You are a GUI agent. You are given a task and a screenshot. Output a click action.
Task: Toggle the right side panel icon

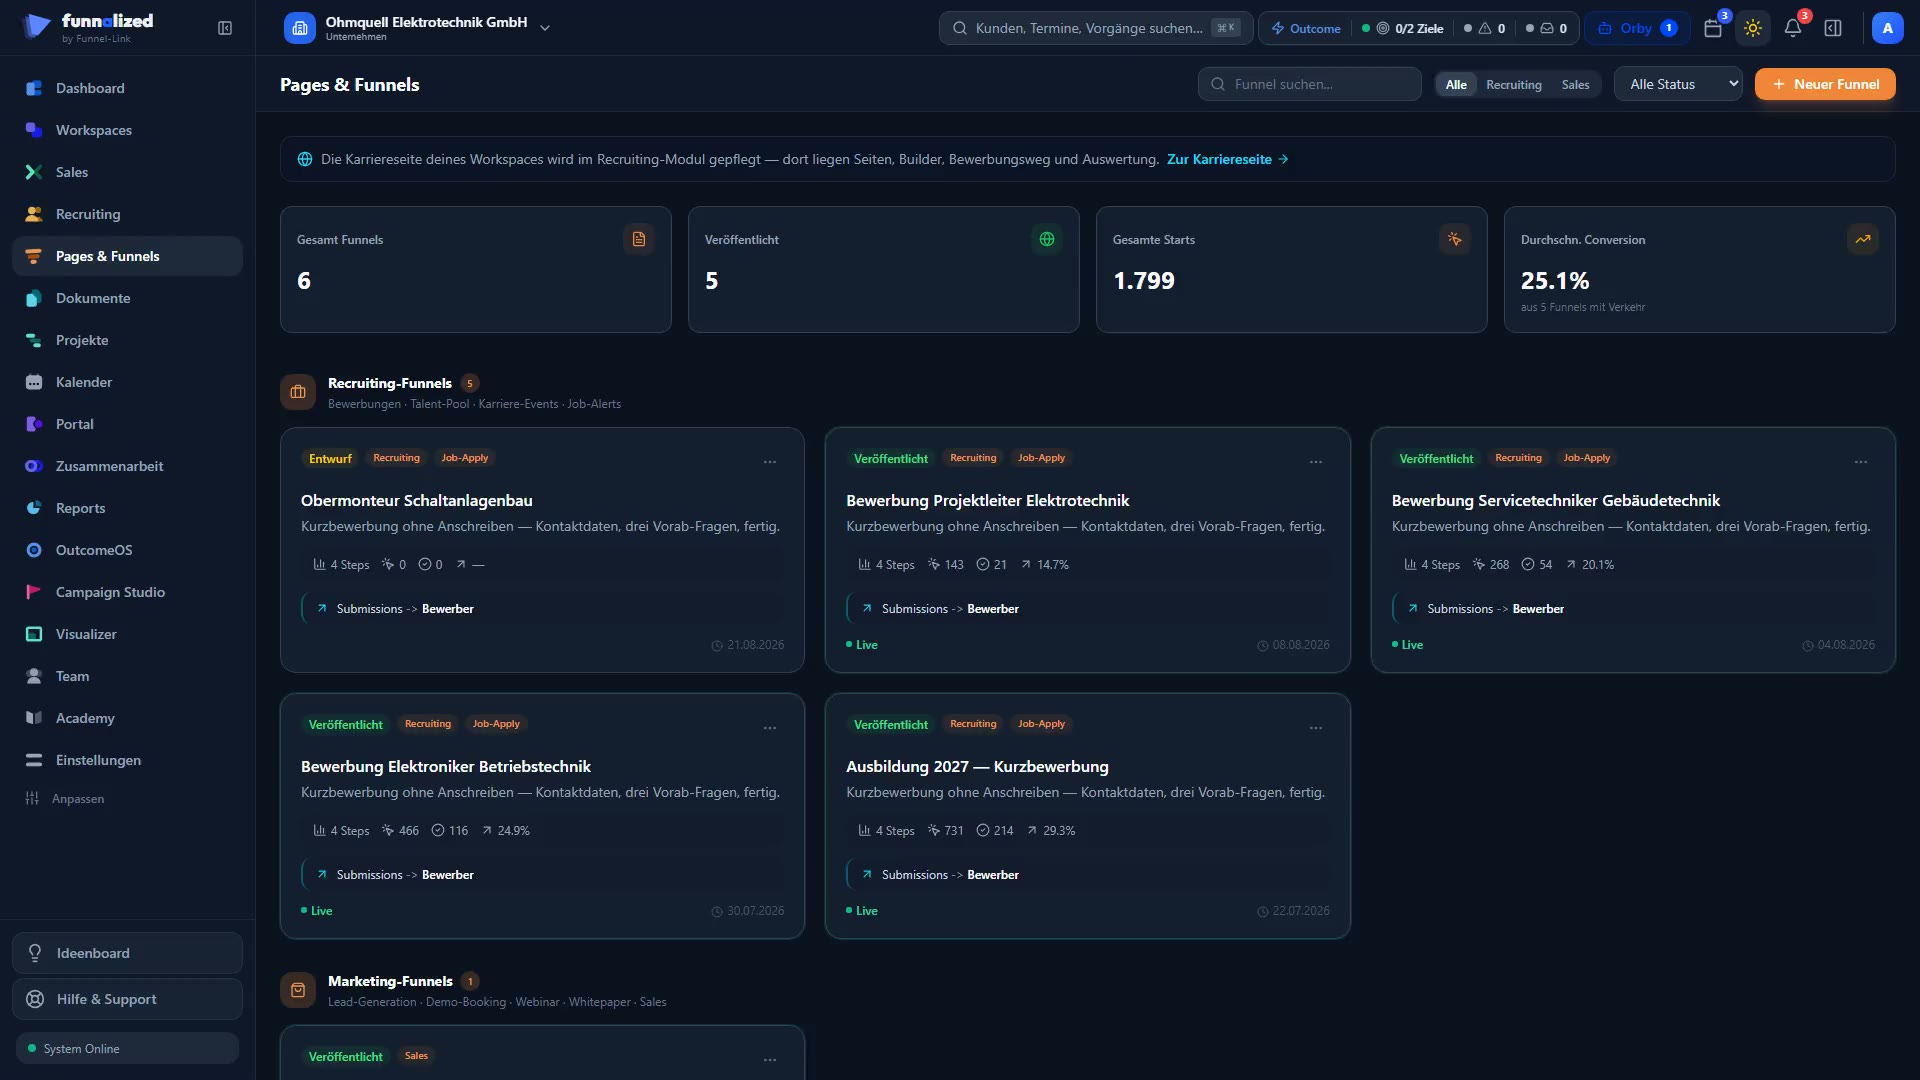tap(1833, 28)
